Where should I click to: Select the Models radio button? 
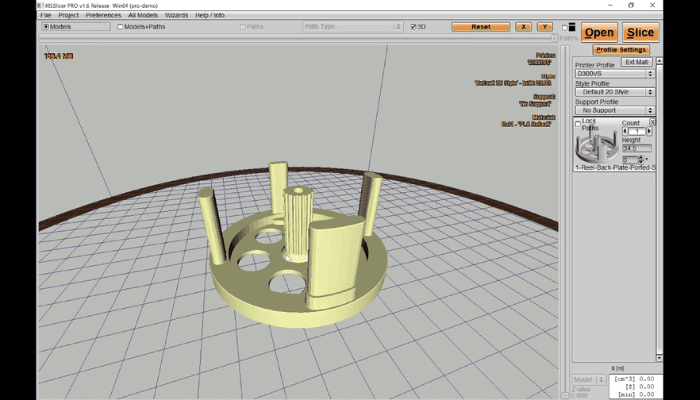click(x=46, y=27)
